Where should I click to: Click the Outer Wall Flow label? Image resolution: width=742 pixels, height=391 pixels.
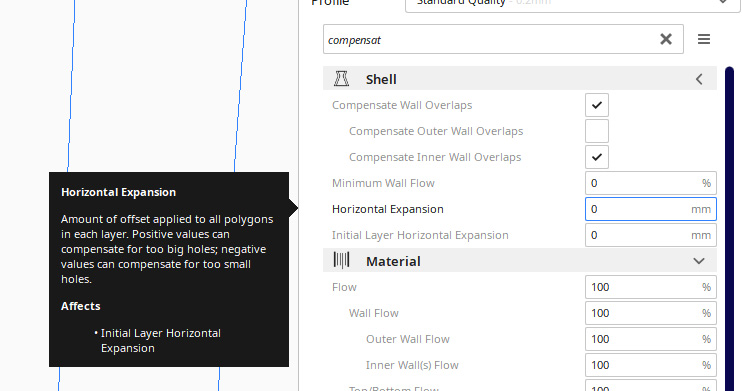click(x=407, y=339)
